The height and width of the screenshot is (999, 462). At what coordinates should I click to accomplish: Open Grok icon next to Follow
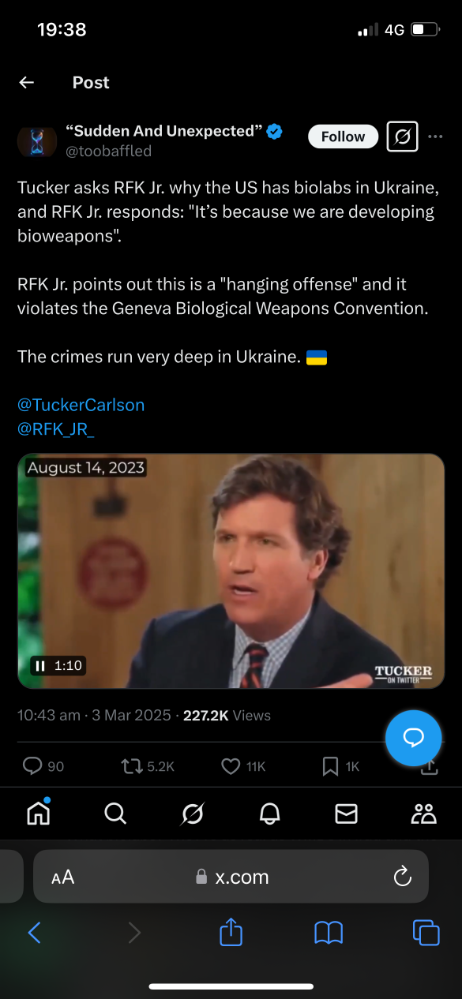402,136
